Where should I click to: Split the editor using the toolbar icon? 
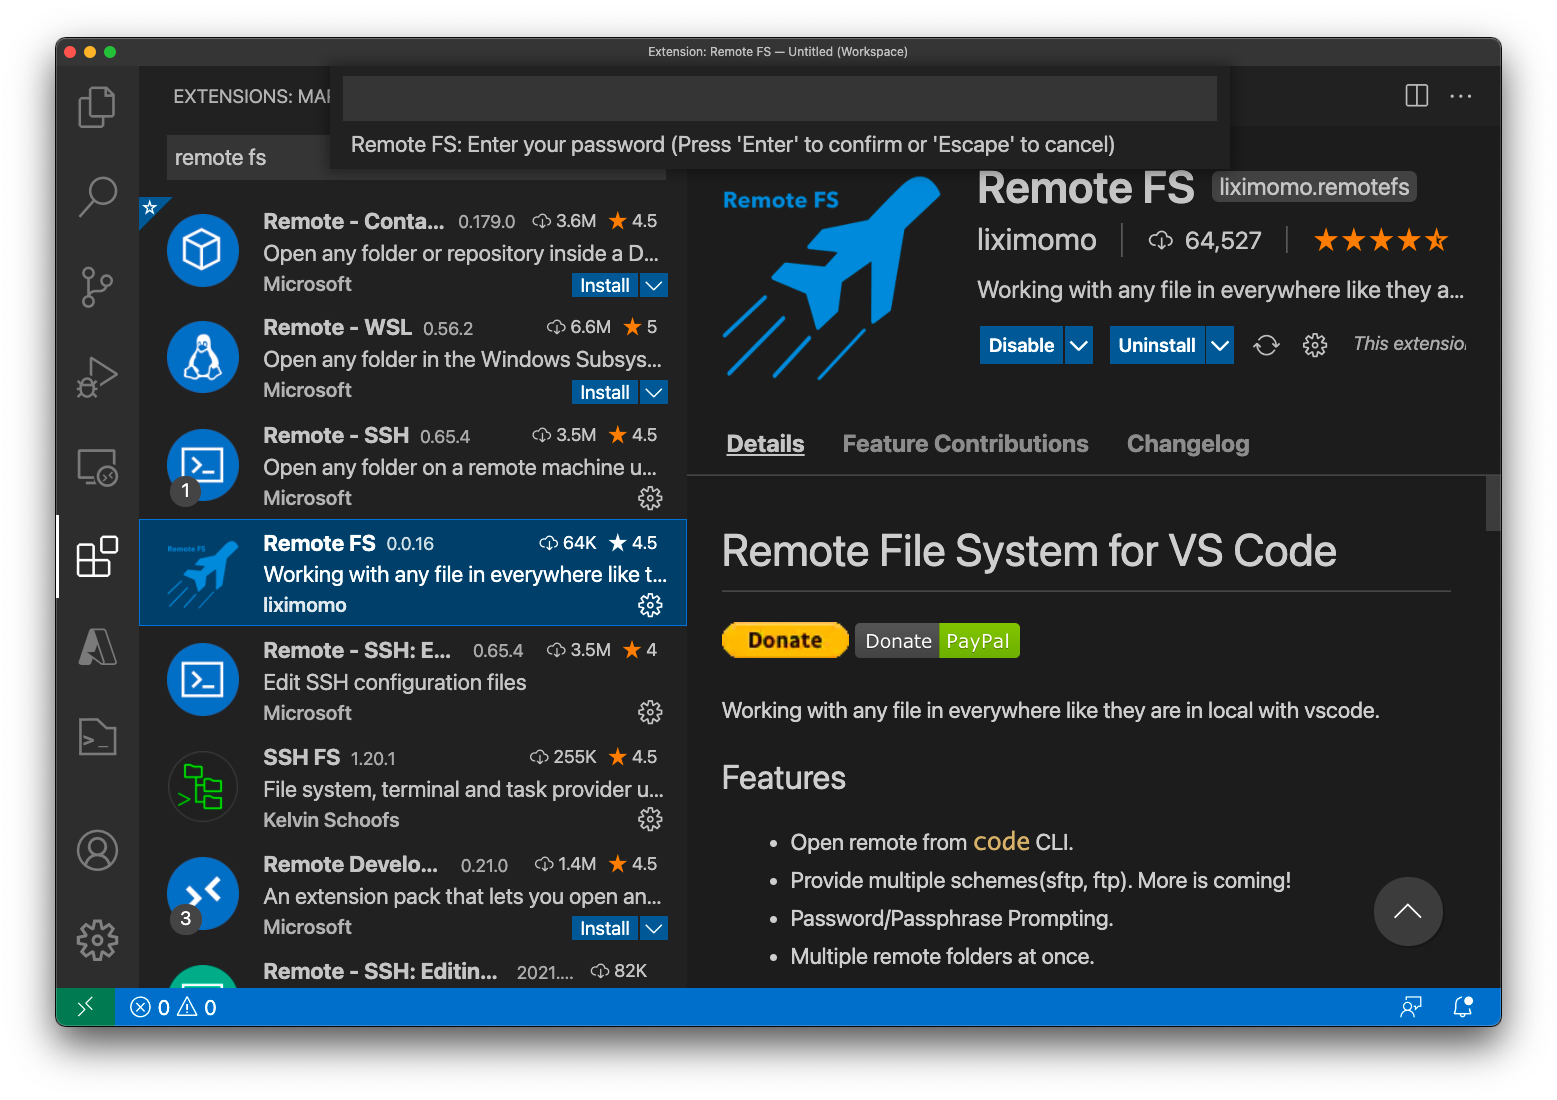pyautogui.click(x=1416, y=96)
